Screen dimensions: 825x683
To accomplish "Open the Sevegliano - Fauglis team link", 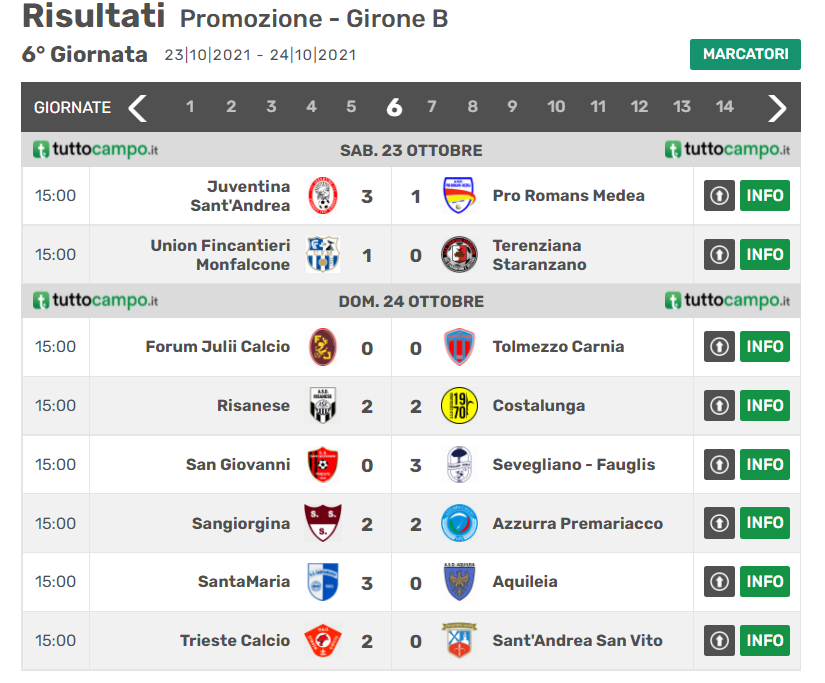I will [x=574, y=465].
